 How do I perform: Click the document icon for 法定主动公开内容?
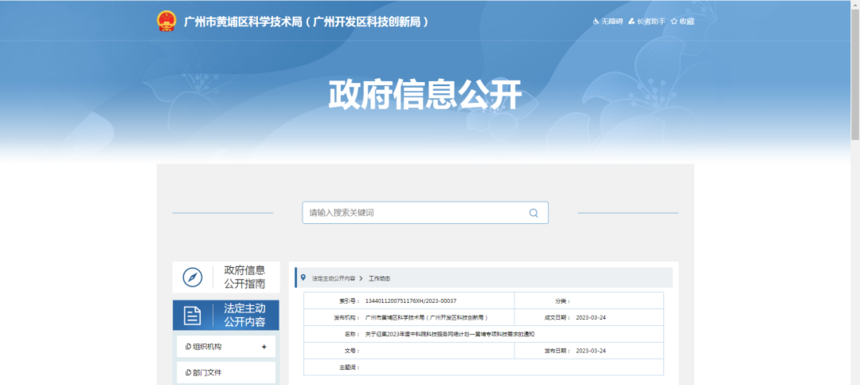tap(192, 315)
